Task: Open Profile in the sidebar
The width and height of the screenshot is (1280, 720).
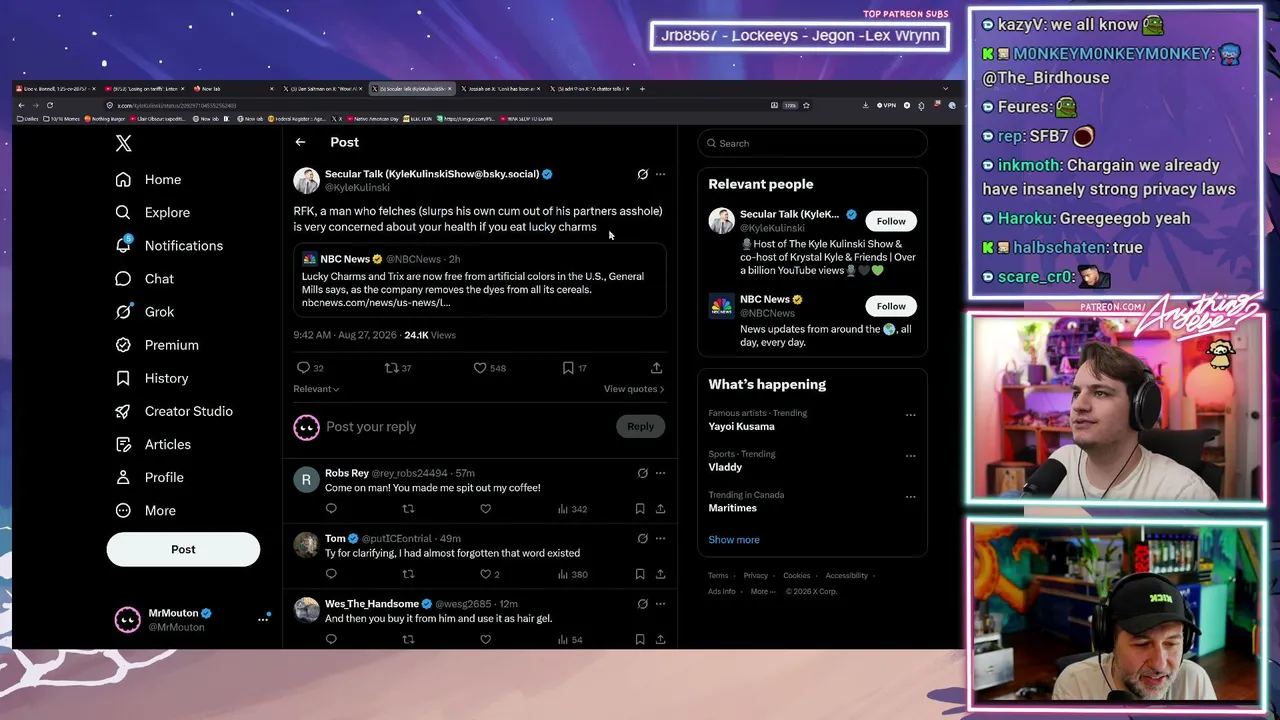Action: pos(149,477)
